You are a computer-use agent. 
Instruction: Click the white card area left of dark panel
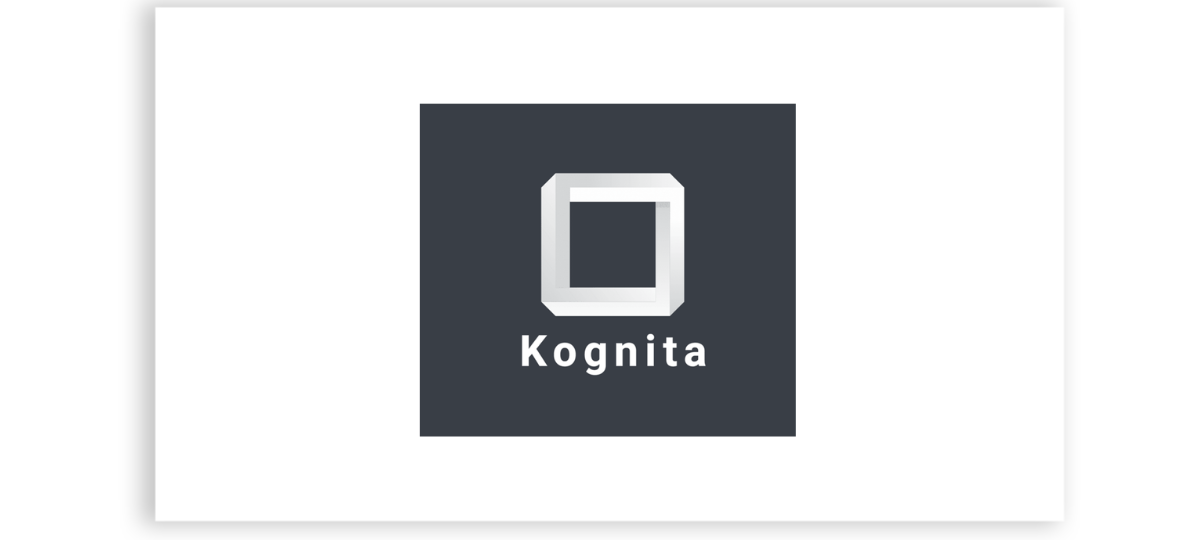coord(287,265)
